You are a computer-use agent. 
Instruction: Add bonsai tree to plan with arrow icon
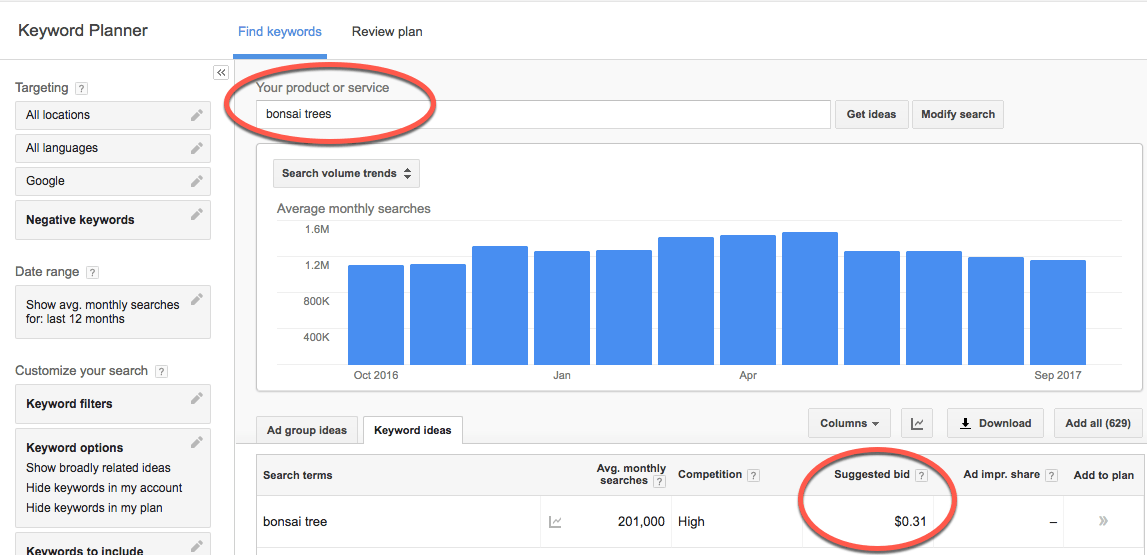(x=1103, y=522)
